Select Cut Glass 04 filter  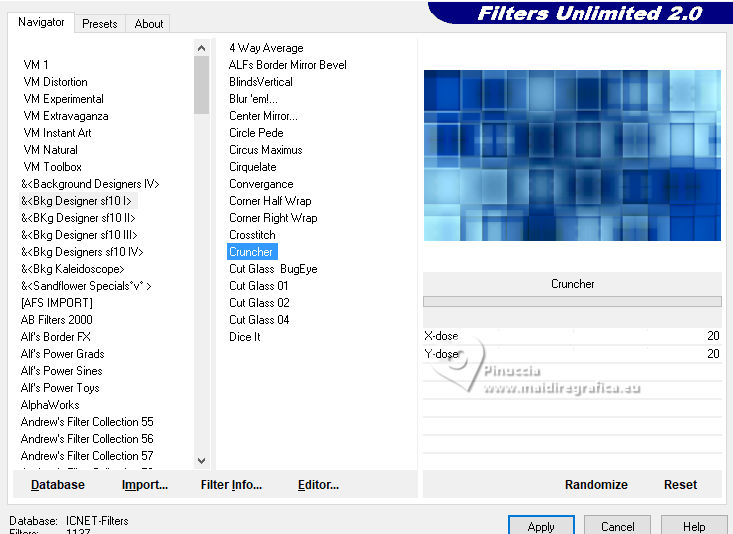(x=259, y=320)
